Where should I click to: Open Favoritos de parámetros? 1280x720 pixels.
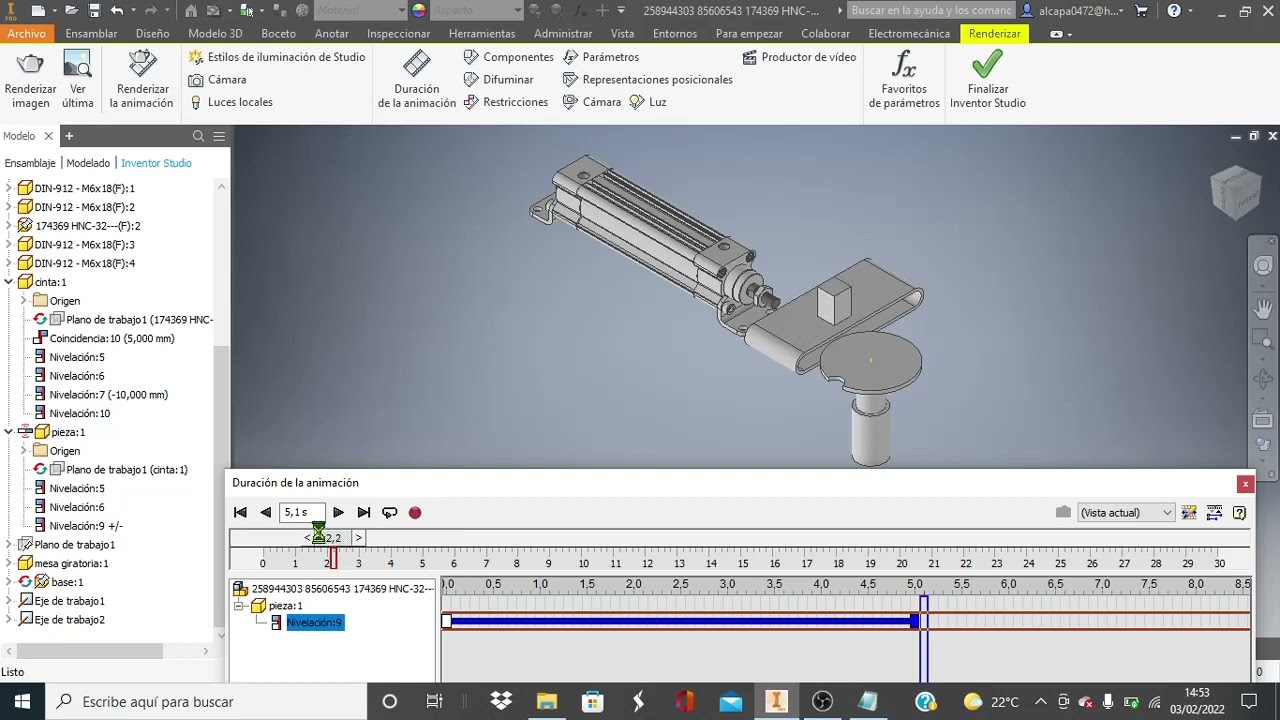tap(904, 79)
